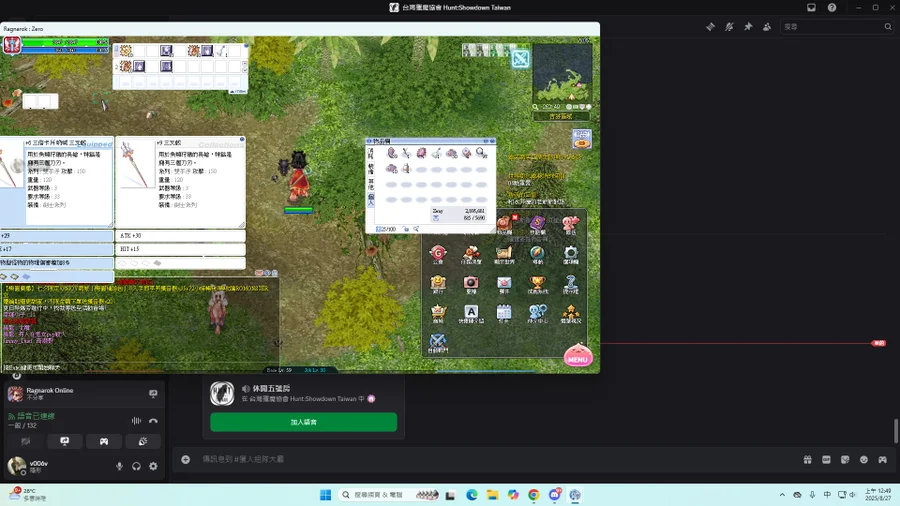
Task: Open the letter A shortcut keys icon
Action: point(471,312)
